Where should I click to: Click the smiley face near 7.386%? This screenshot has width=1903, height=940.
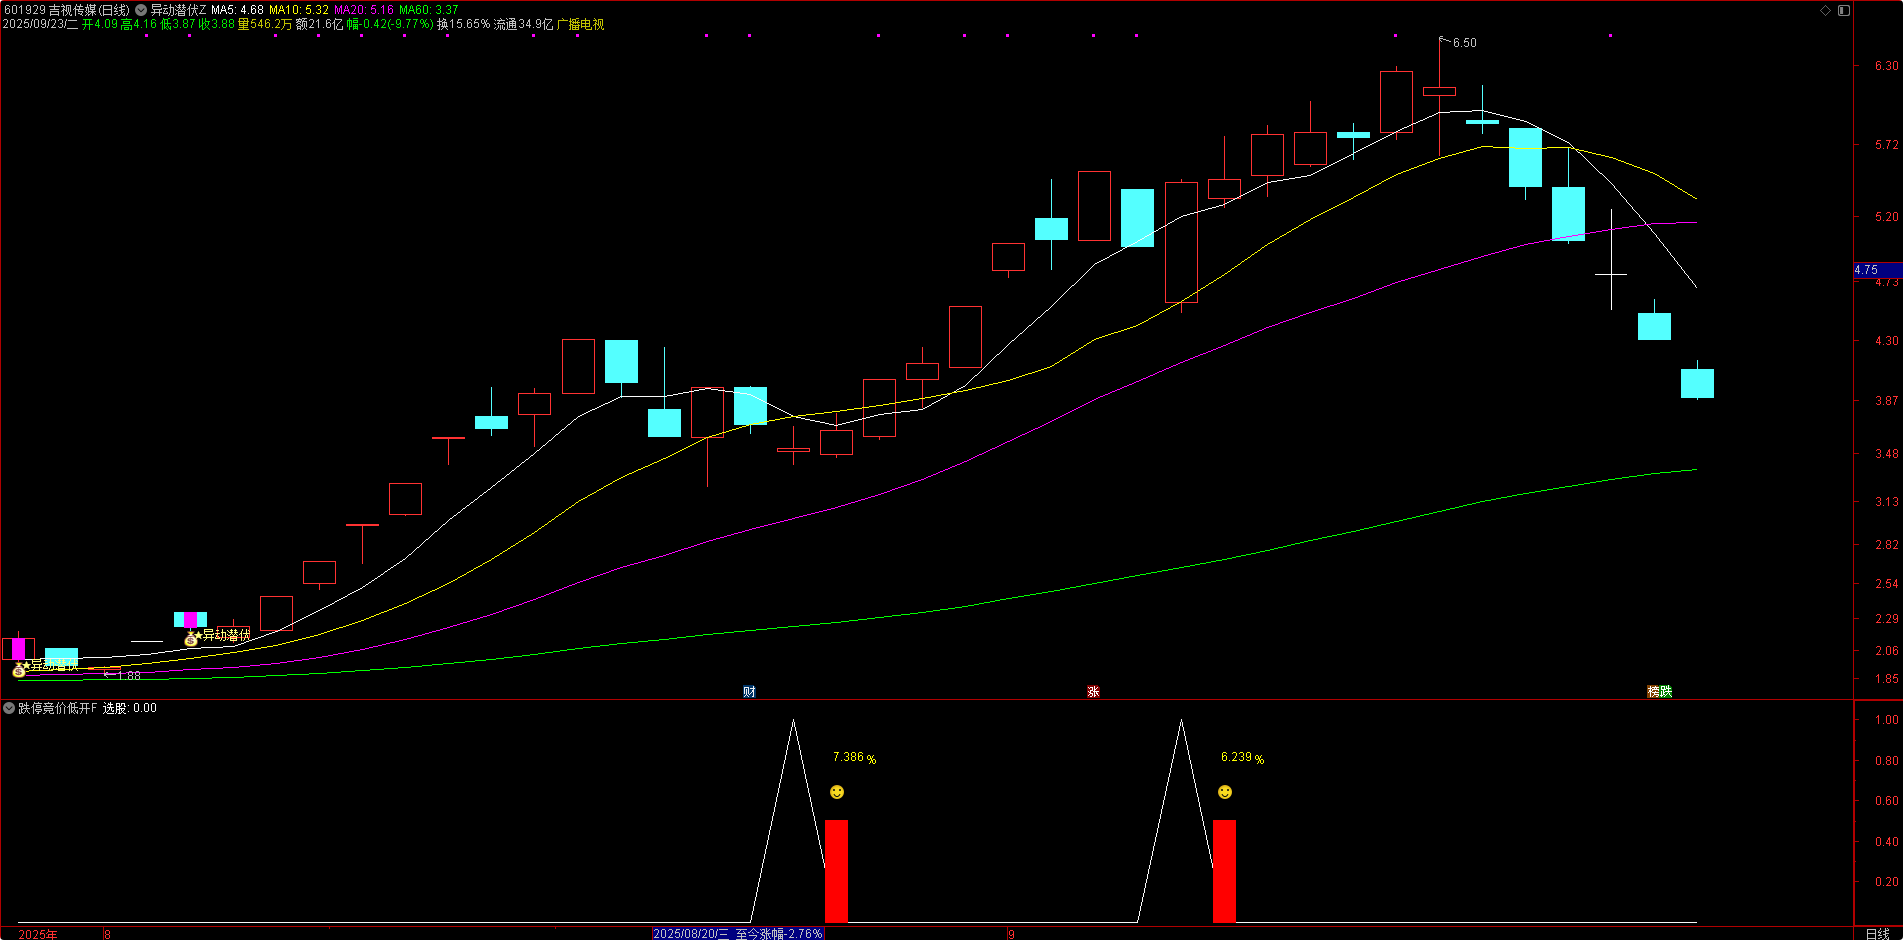[837, 792]
